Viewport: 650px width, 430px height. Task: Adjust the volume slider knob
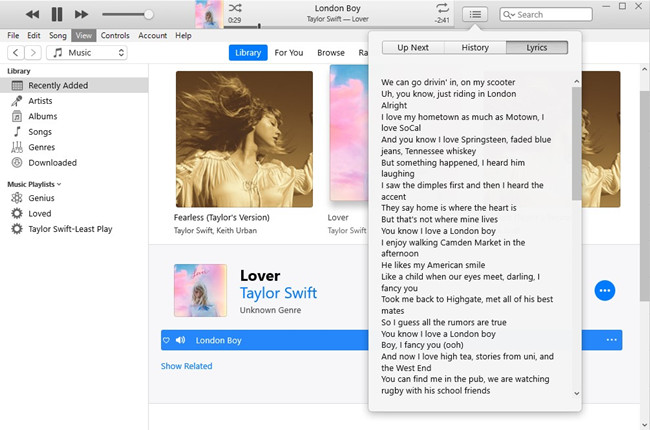click(148, 15)
